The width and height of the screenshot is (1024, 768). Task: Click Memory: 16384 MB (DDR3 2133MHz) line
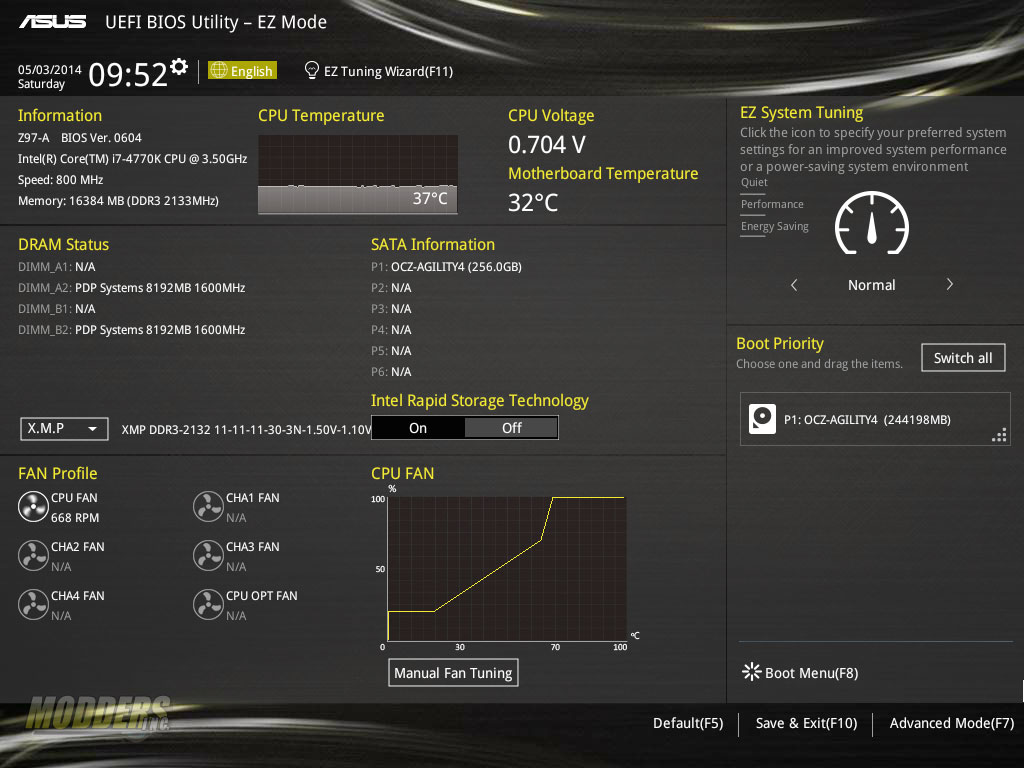[118, 200]
